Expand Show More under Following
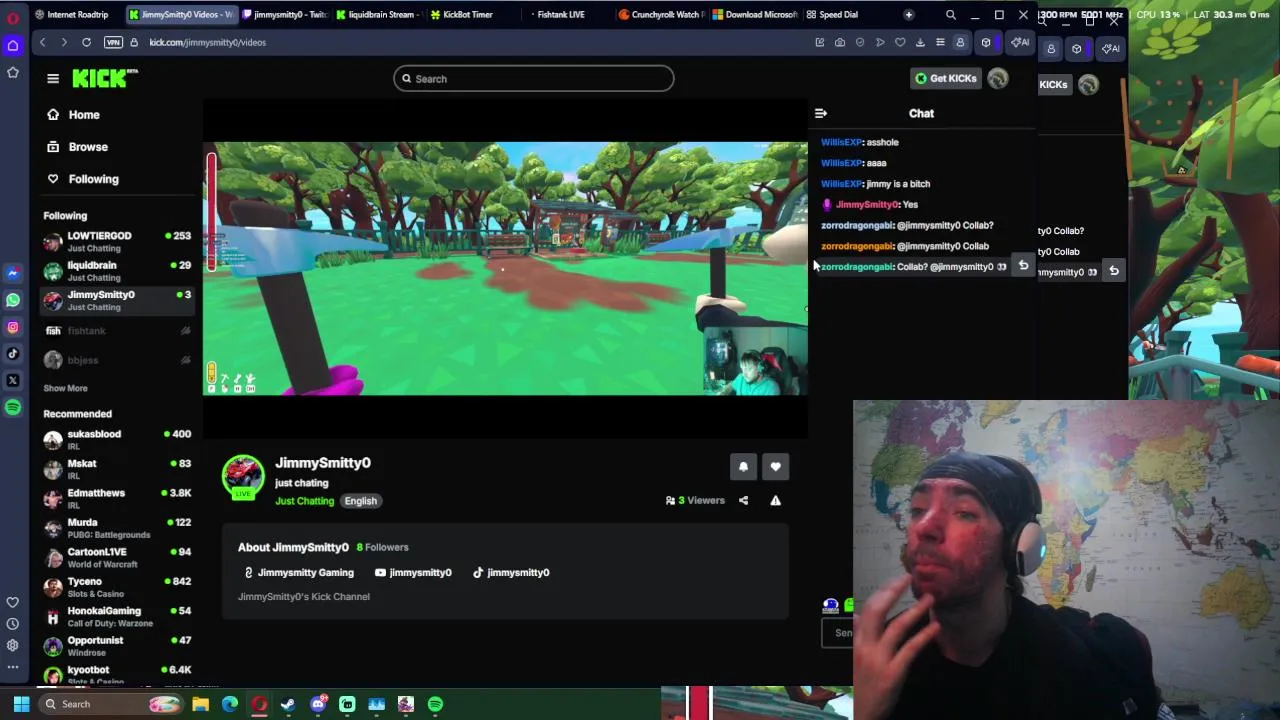Viewport: 1280px width, 720px height. click(x=65, y=388)
